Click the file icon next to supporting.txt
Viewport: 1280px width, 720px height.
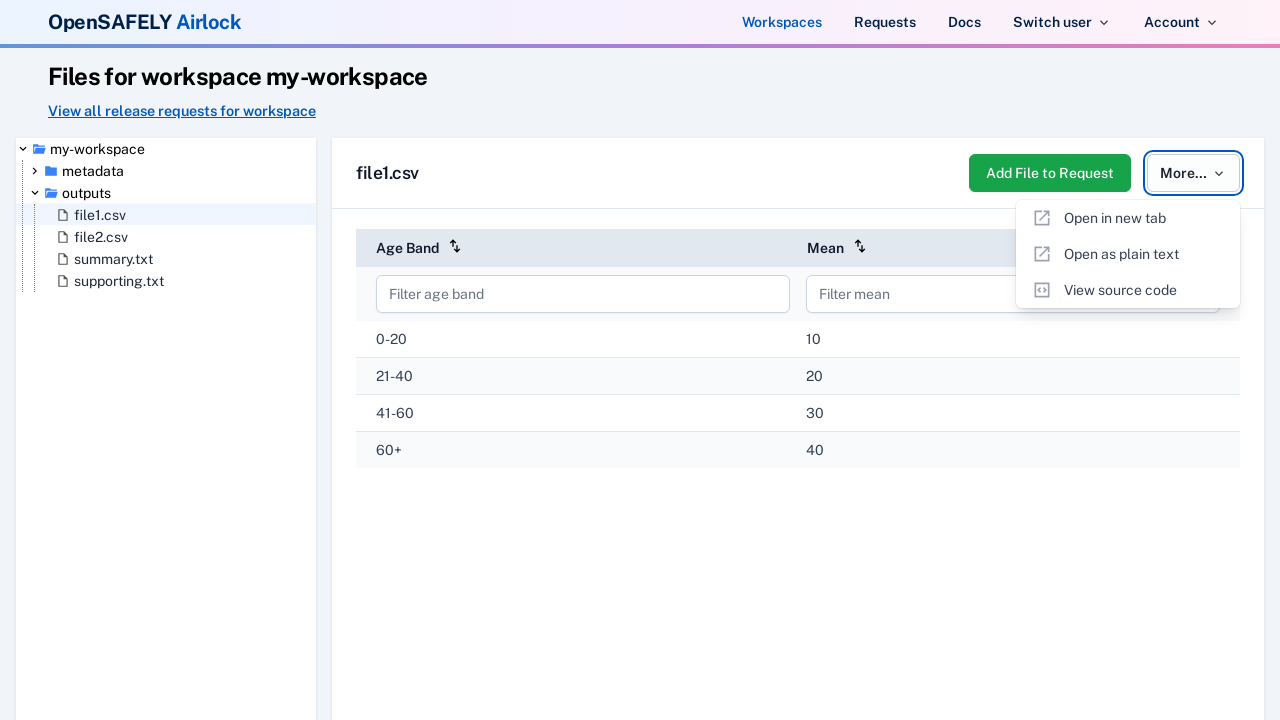coord(62,281)
